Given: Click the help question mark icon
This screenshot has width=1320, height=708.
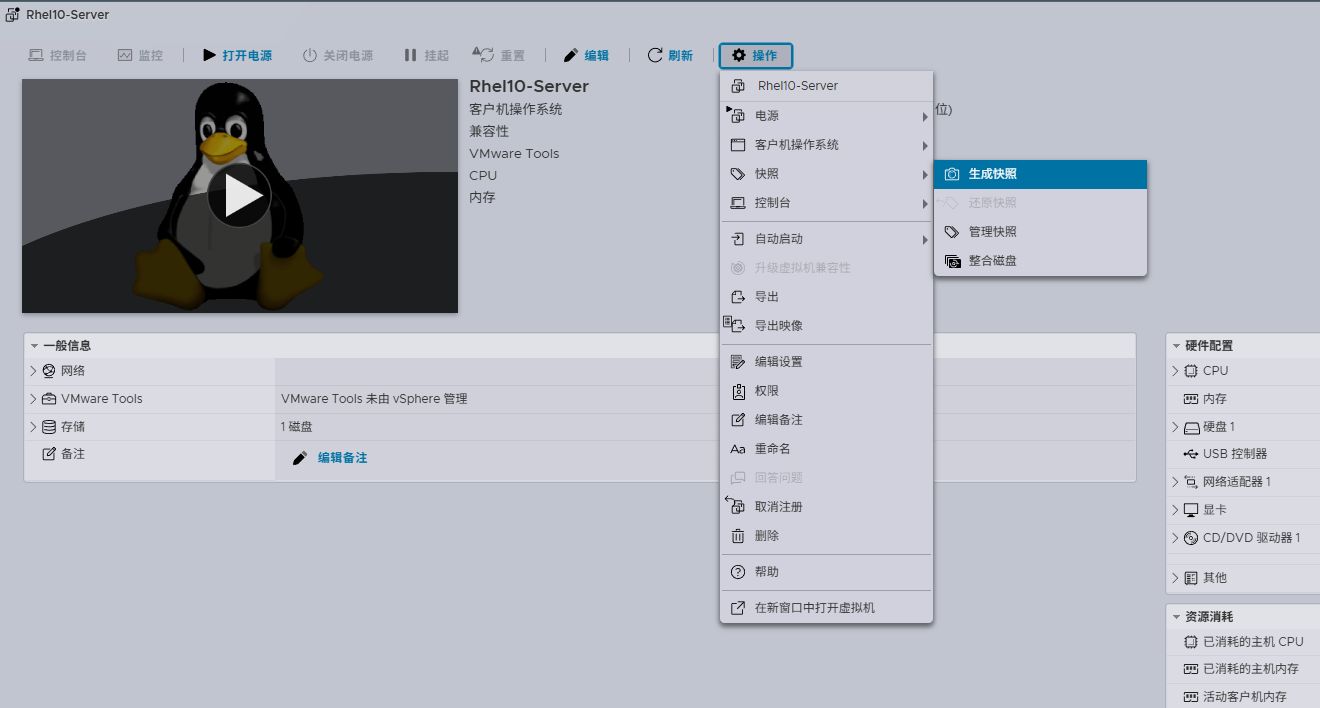Looking at the screenshot, I should click(738, 572).
